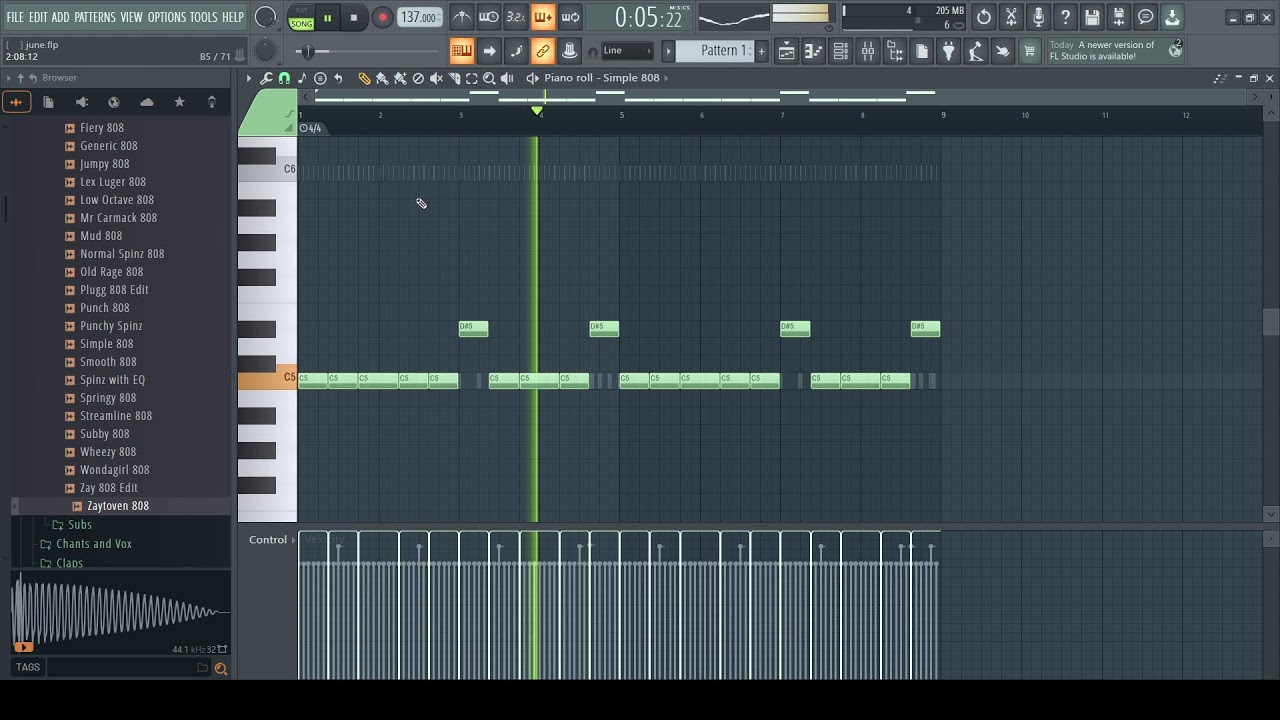Image resolution: width=1280 pixels, height=720 pixels.
Task: Show the mixer window
Action: [x=868, y=51]
